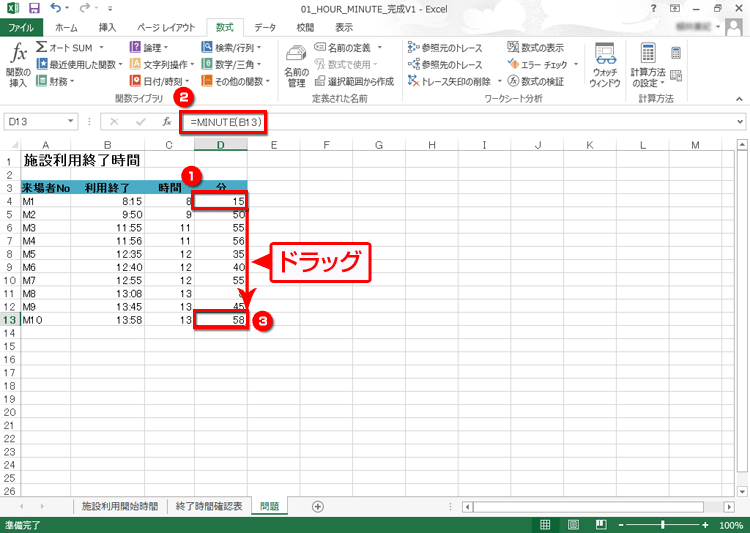Expand the 名前の定義 dropdown arrow
This screenshot has height=533, width=750.
tap(379, 47)
